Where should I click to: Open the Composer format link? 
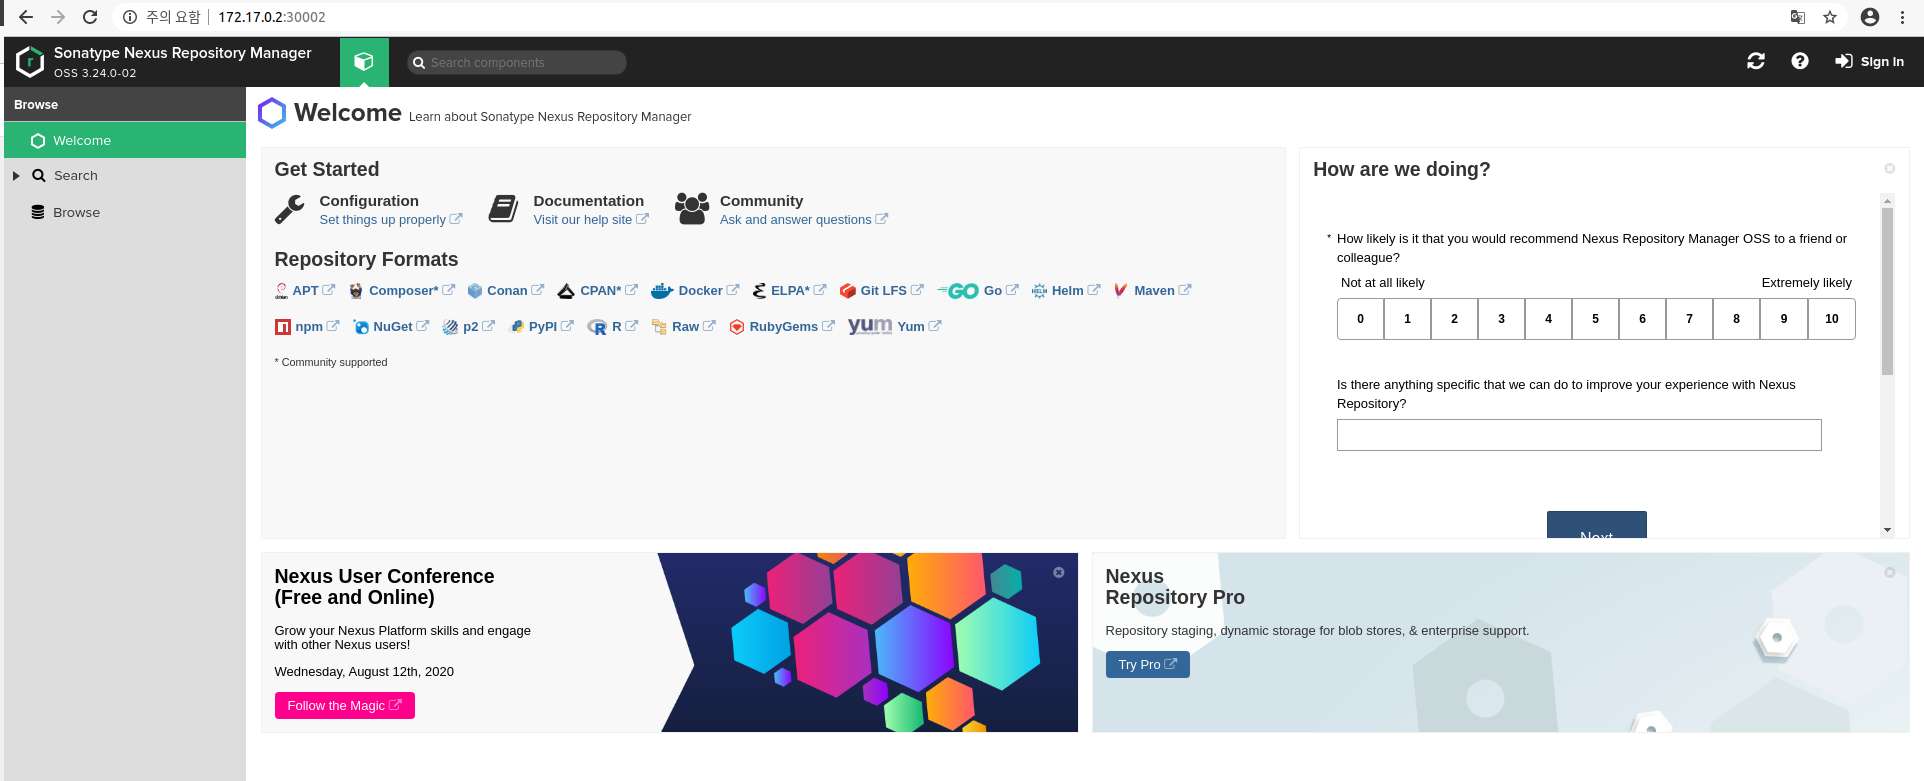tap(402, 290)
